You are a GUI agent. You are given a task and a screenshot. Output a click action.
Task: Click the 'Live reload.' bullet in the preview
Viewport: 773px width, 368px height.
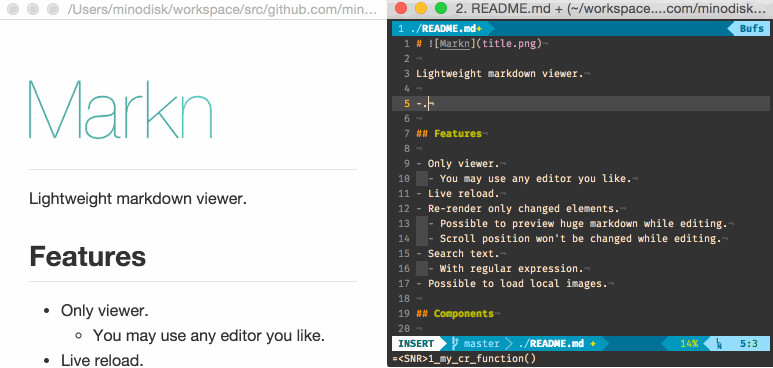tap(102, 361)
